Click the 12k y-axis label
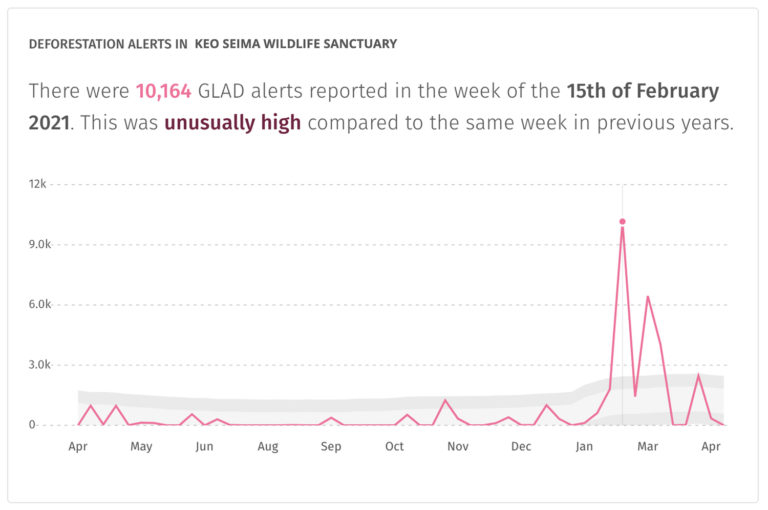768x510 pixels. click(37, 185)
